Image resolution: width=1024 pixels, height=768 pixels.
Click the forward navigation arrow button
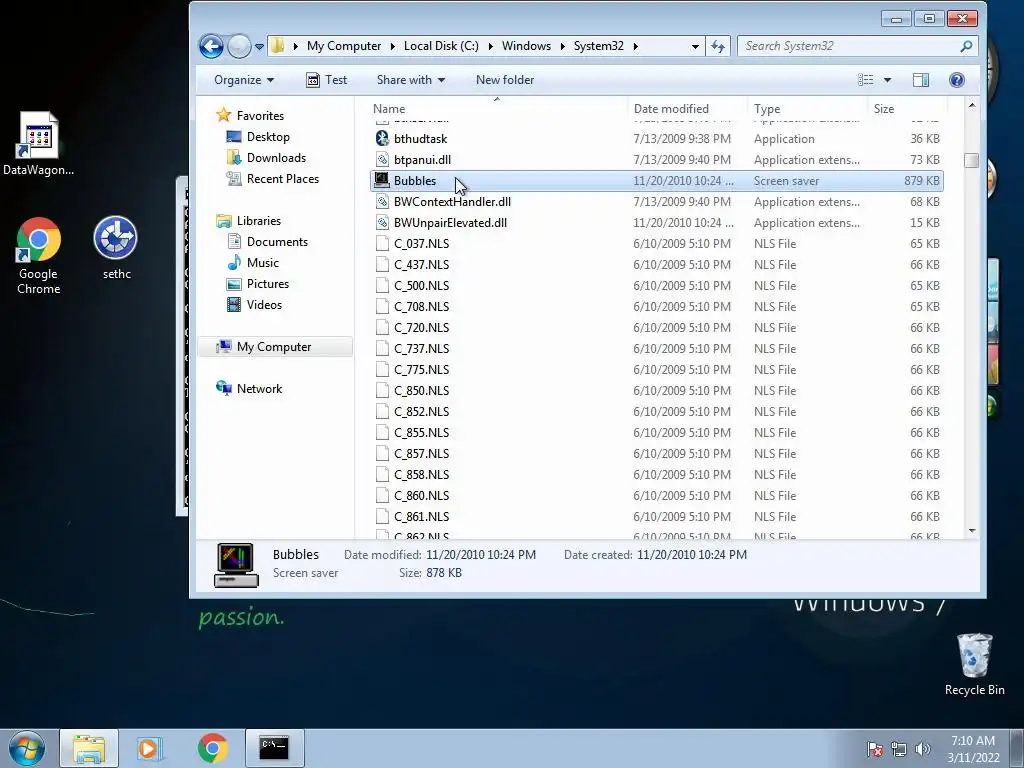240,46
